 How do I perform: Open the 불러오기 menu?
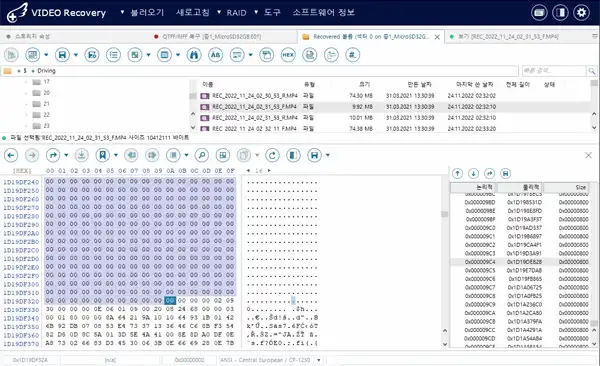click(147, 12)
